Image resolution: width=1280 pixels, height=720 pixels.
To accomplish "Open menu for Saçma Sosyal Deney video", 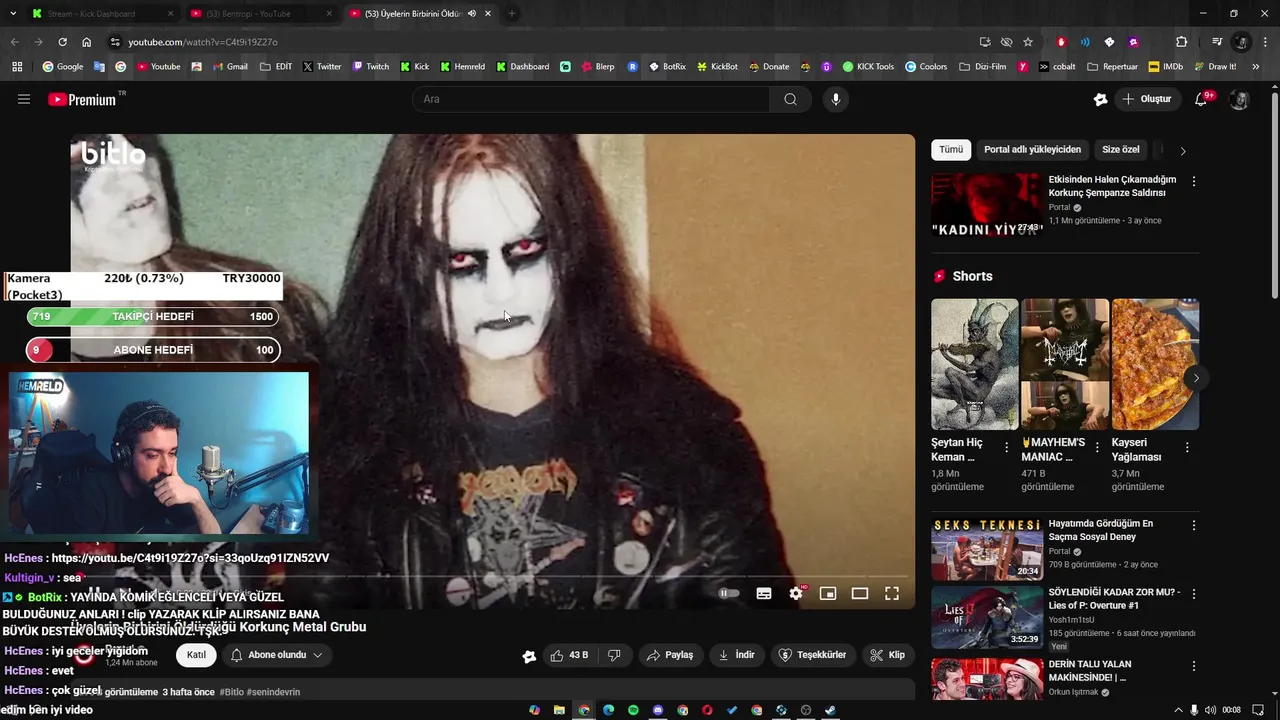I will [1194, 525].
